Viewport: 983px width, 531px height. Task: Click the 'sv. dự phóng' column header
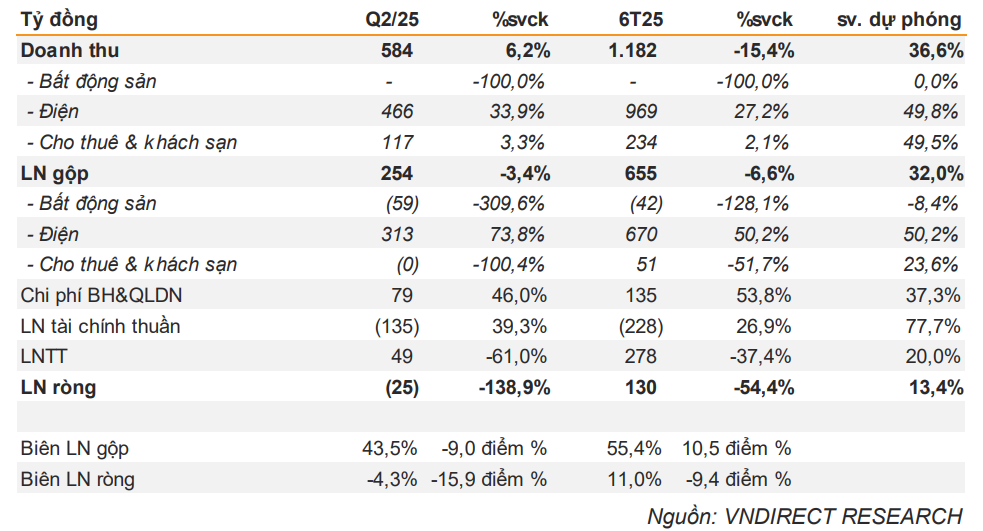898,20
